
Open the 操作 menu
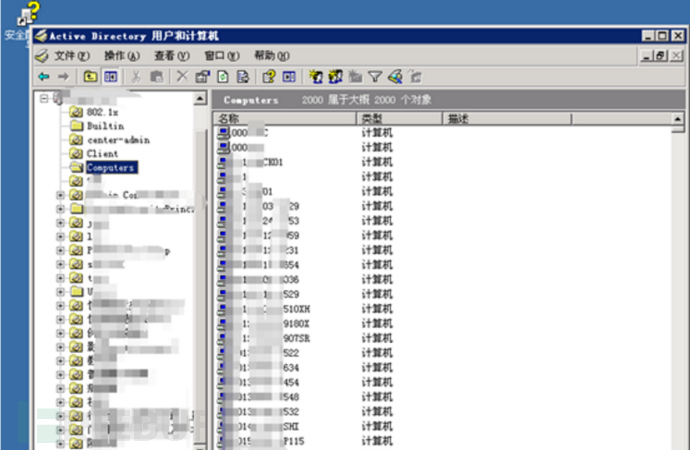(x=116, y=56)
